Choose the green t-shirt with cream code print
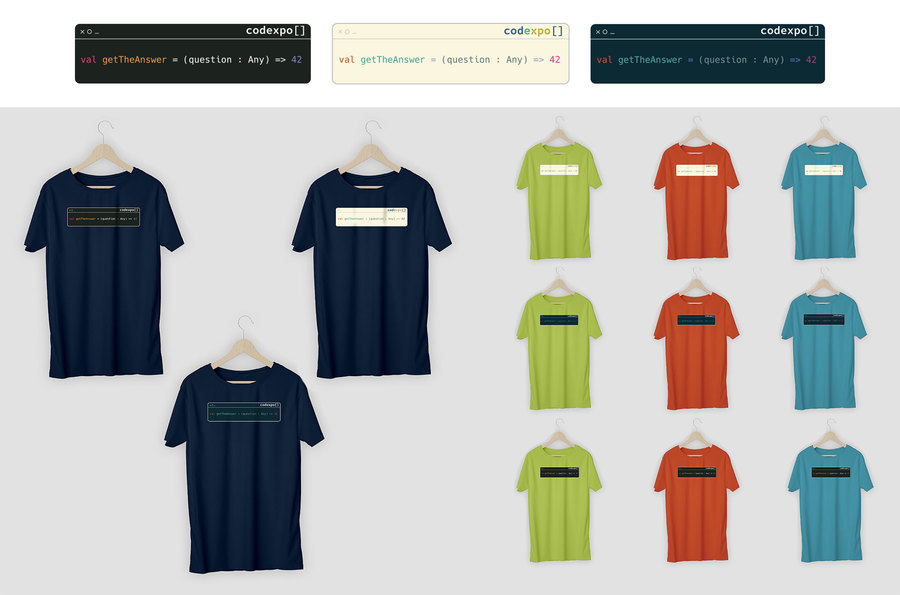The image size is (900, 595). (x=559, y=201)
